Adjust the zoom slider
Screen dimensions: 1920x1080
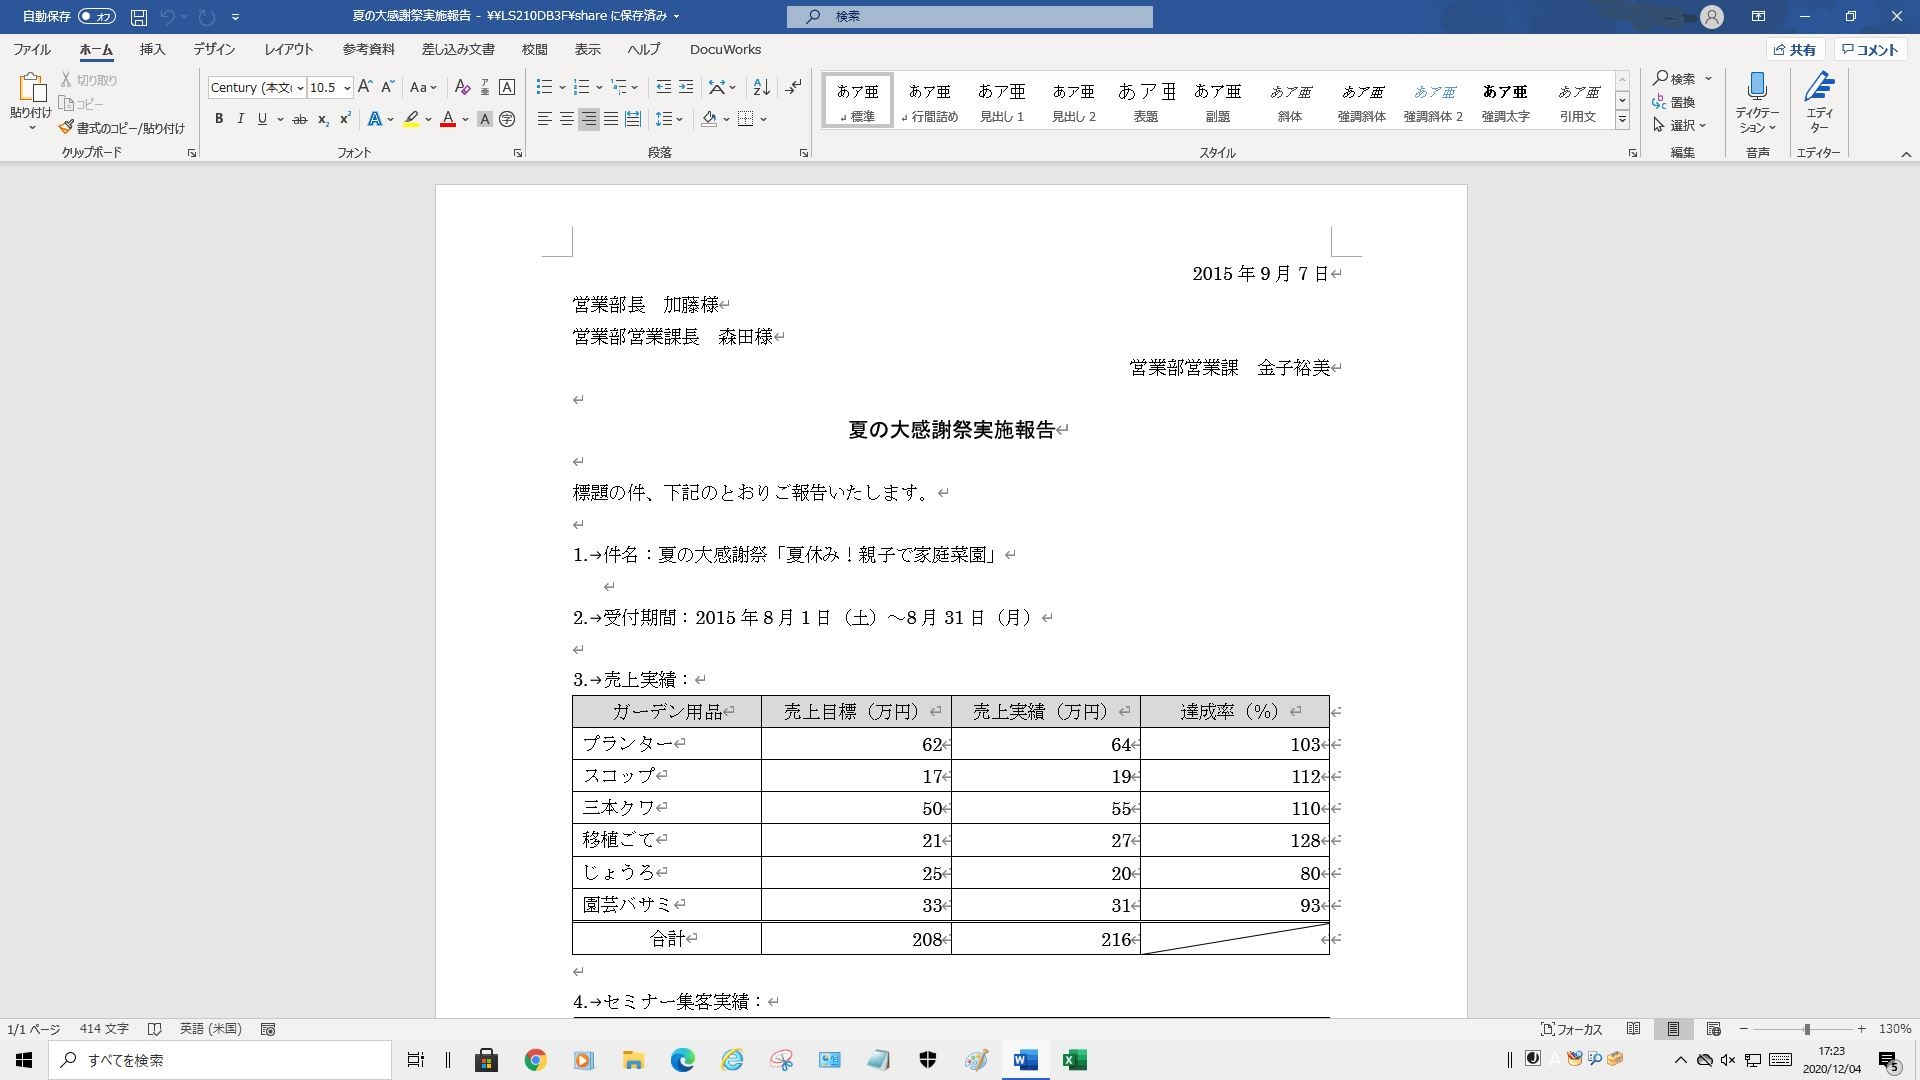1807,1029
